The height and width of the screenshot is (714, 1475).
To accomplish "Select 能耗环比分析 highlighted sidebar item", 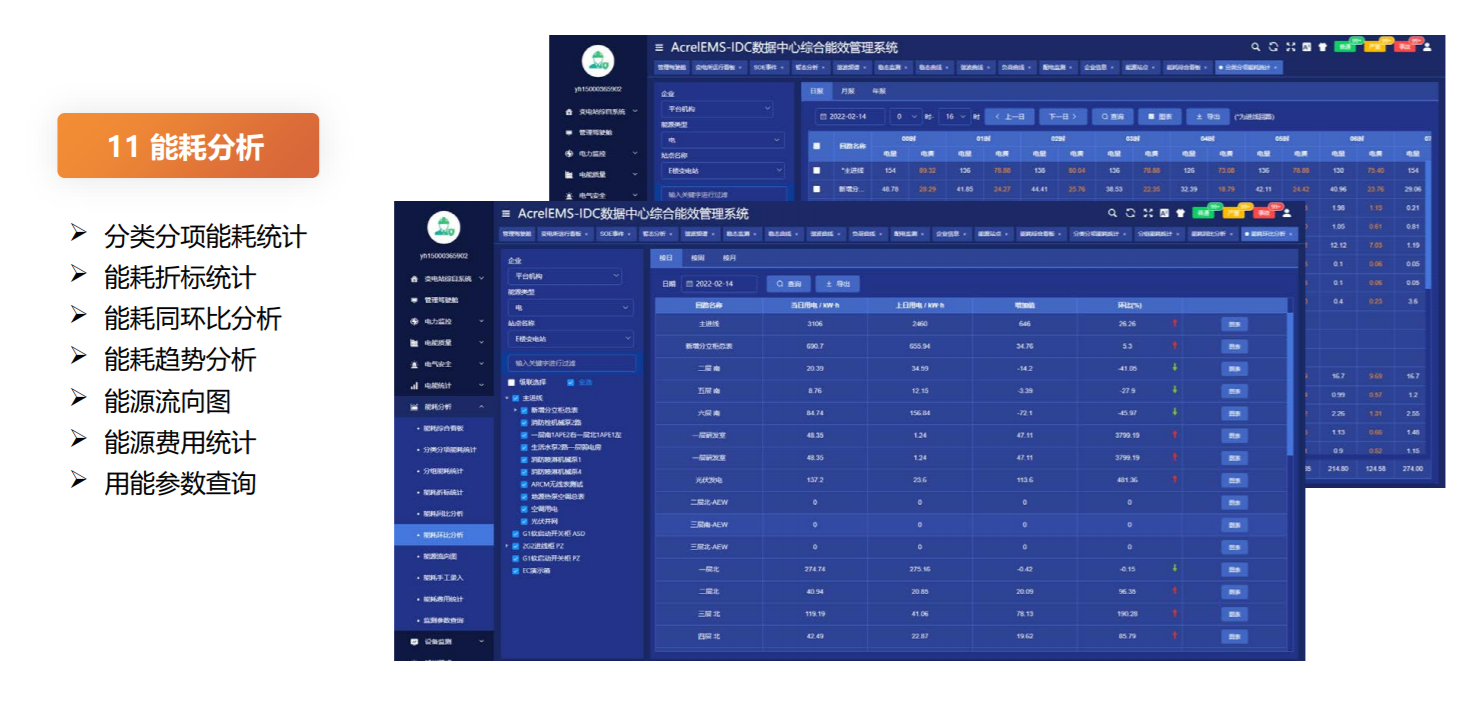I will tap(443, 535).
